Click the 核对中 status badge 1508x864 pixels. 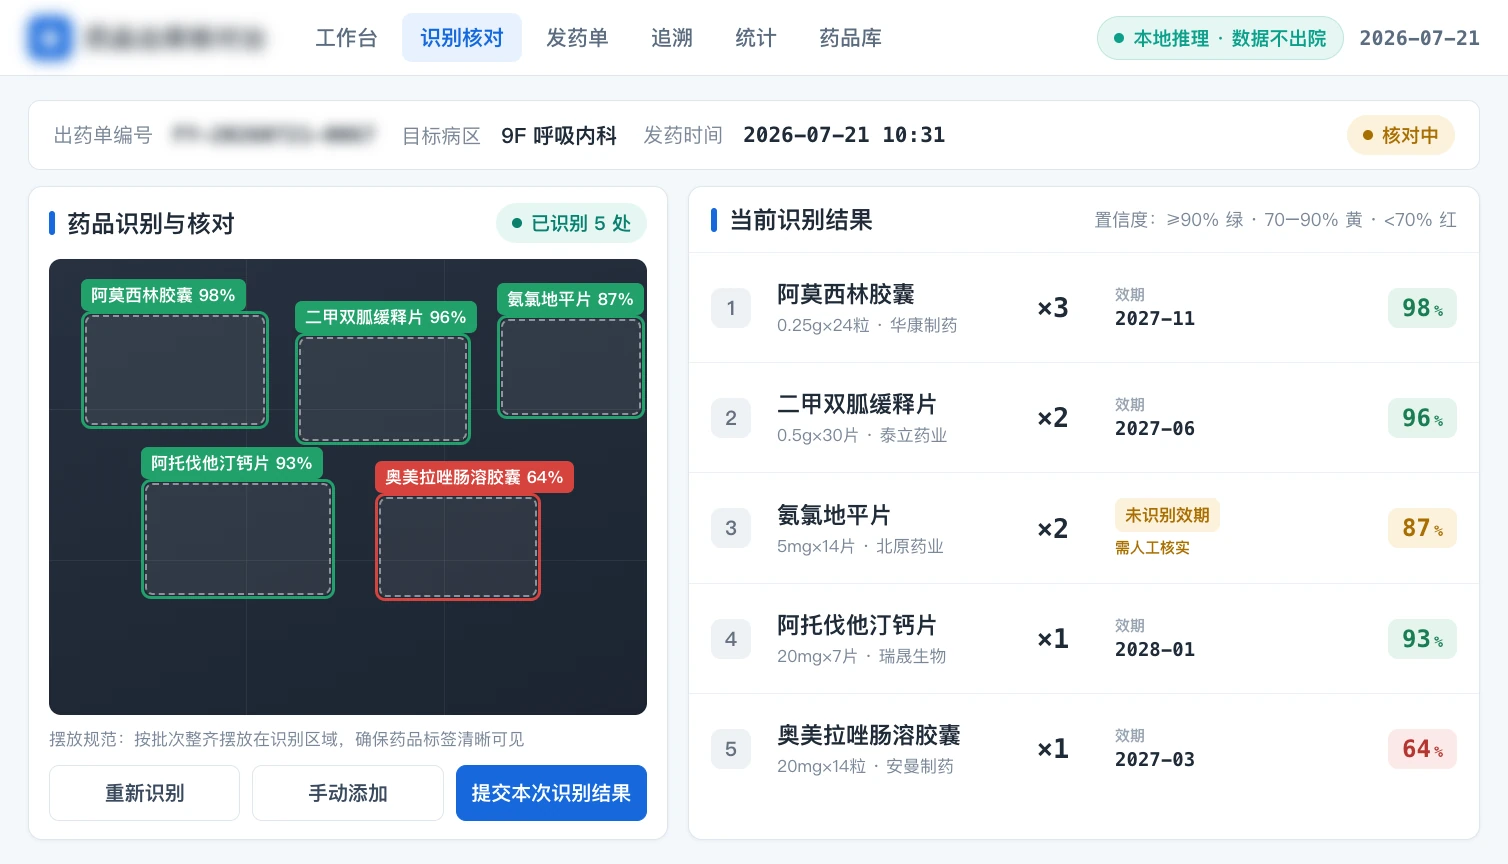[1401, 135]
